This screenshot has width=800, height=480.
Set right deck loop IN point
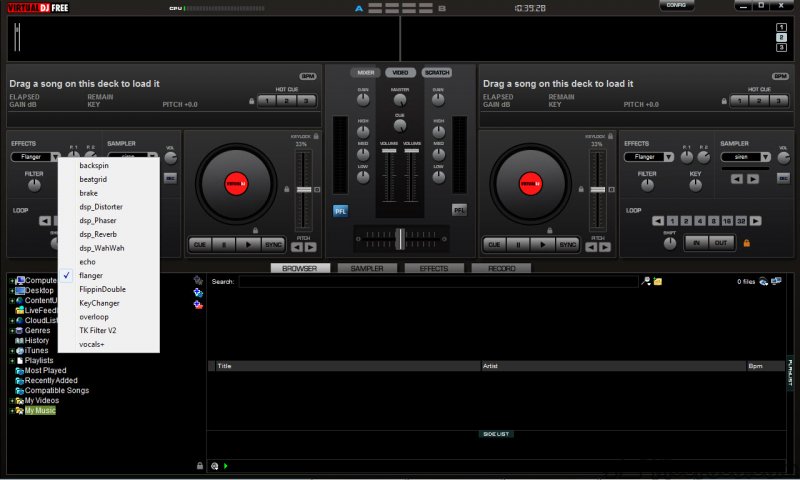point(696,243)
